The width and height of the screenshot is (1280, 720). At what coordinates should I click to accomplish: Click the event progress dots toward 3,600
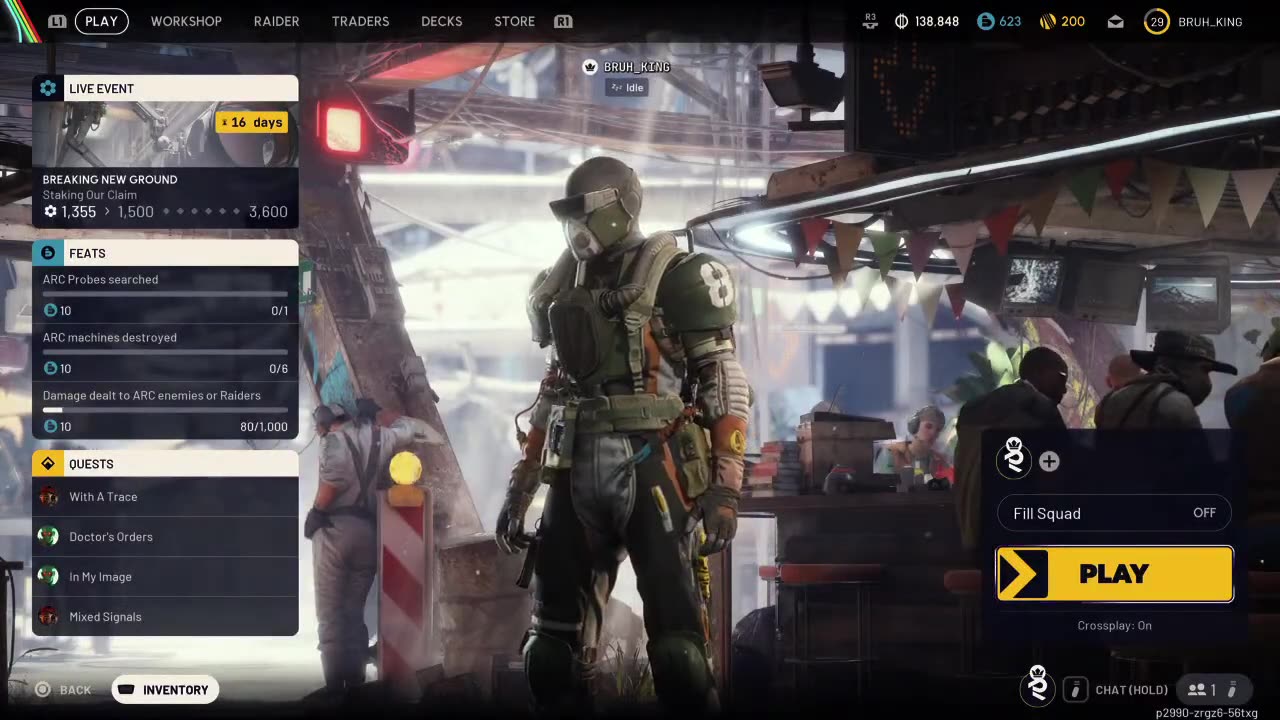tap(202, 212)
